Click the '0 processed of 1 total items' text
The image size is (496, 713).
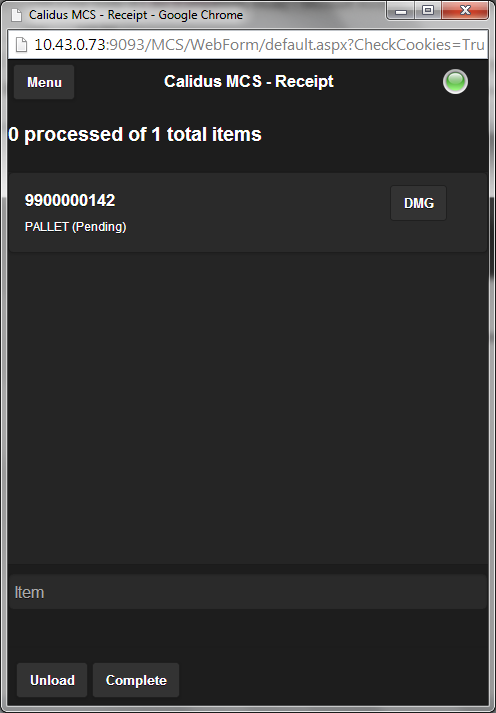(x=135, y=134)
